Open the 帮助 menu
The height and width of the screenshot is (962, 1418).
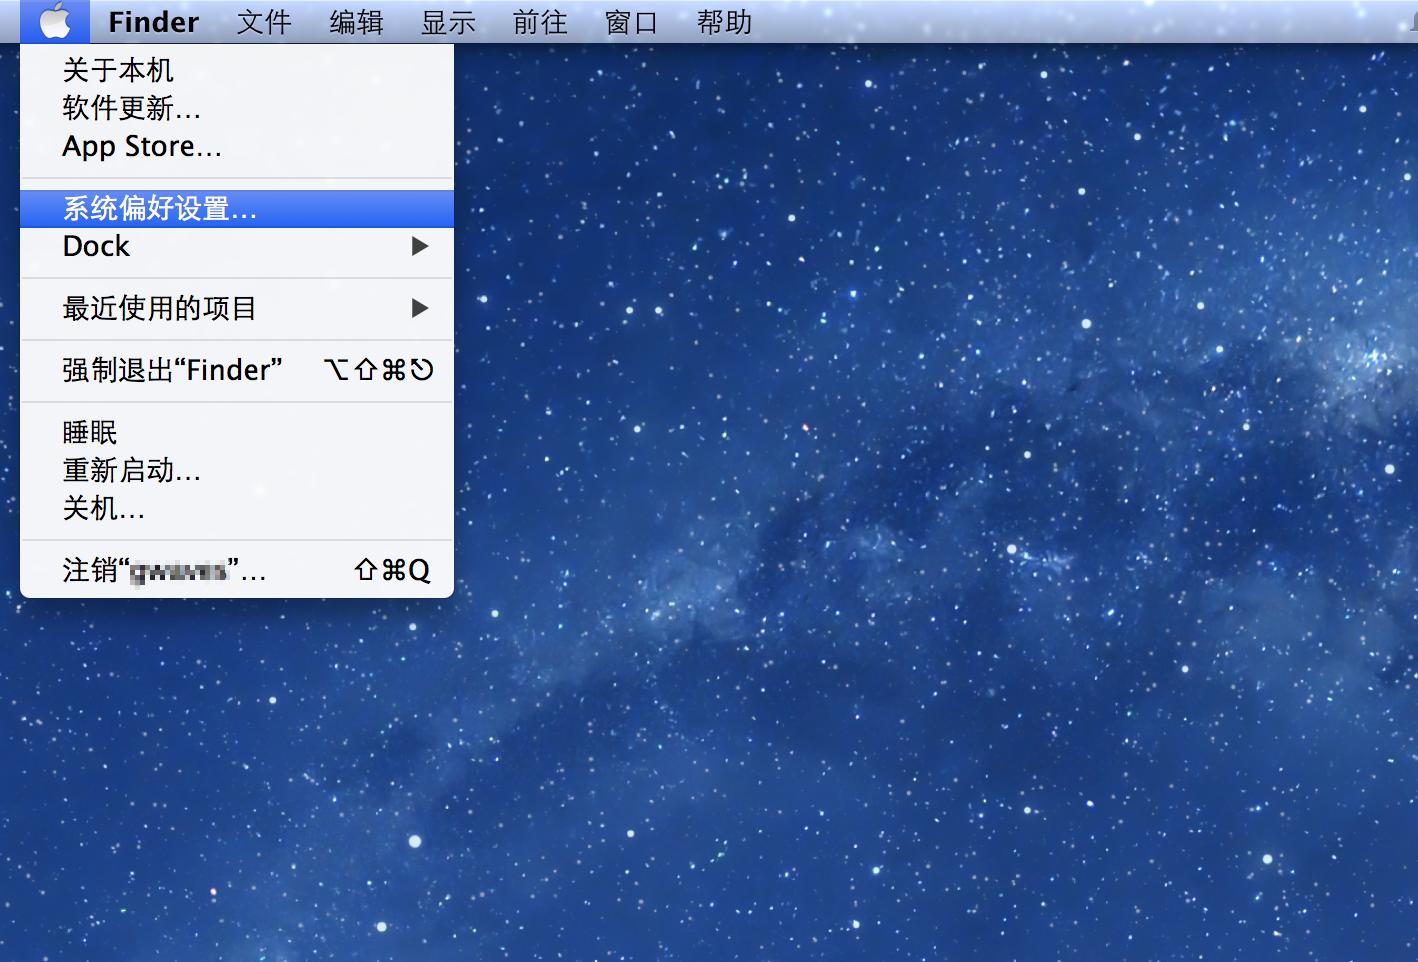click(724, 21)
